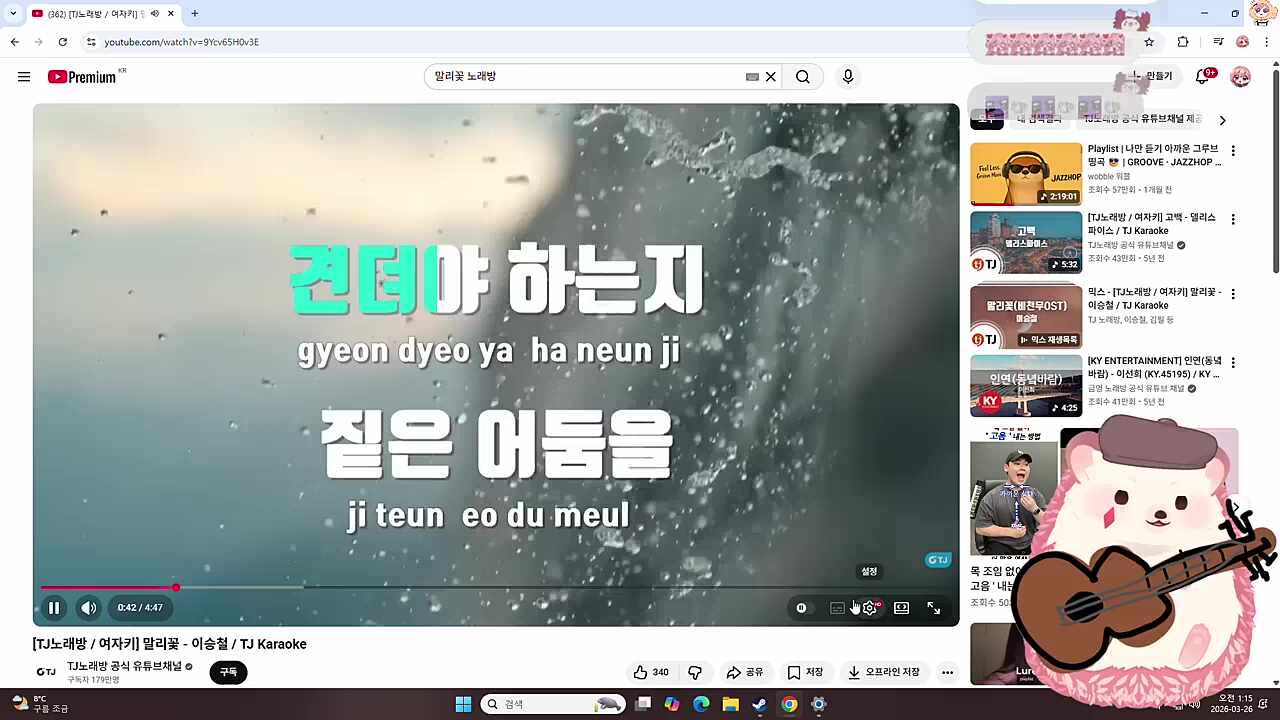Click 오프라인 저장 download button
Image resolution: width=1280 pixels, height=720 pixels.
pyautogui.click(x=884, y=672)
